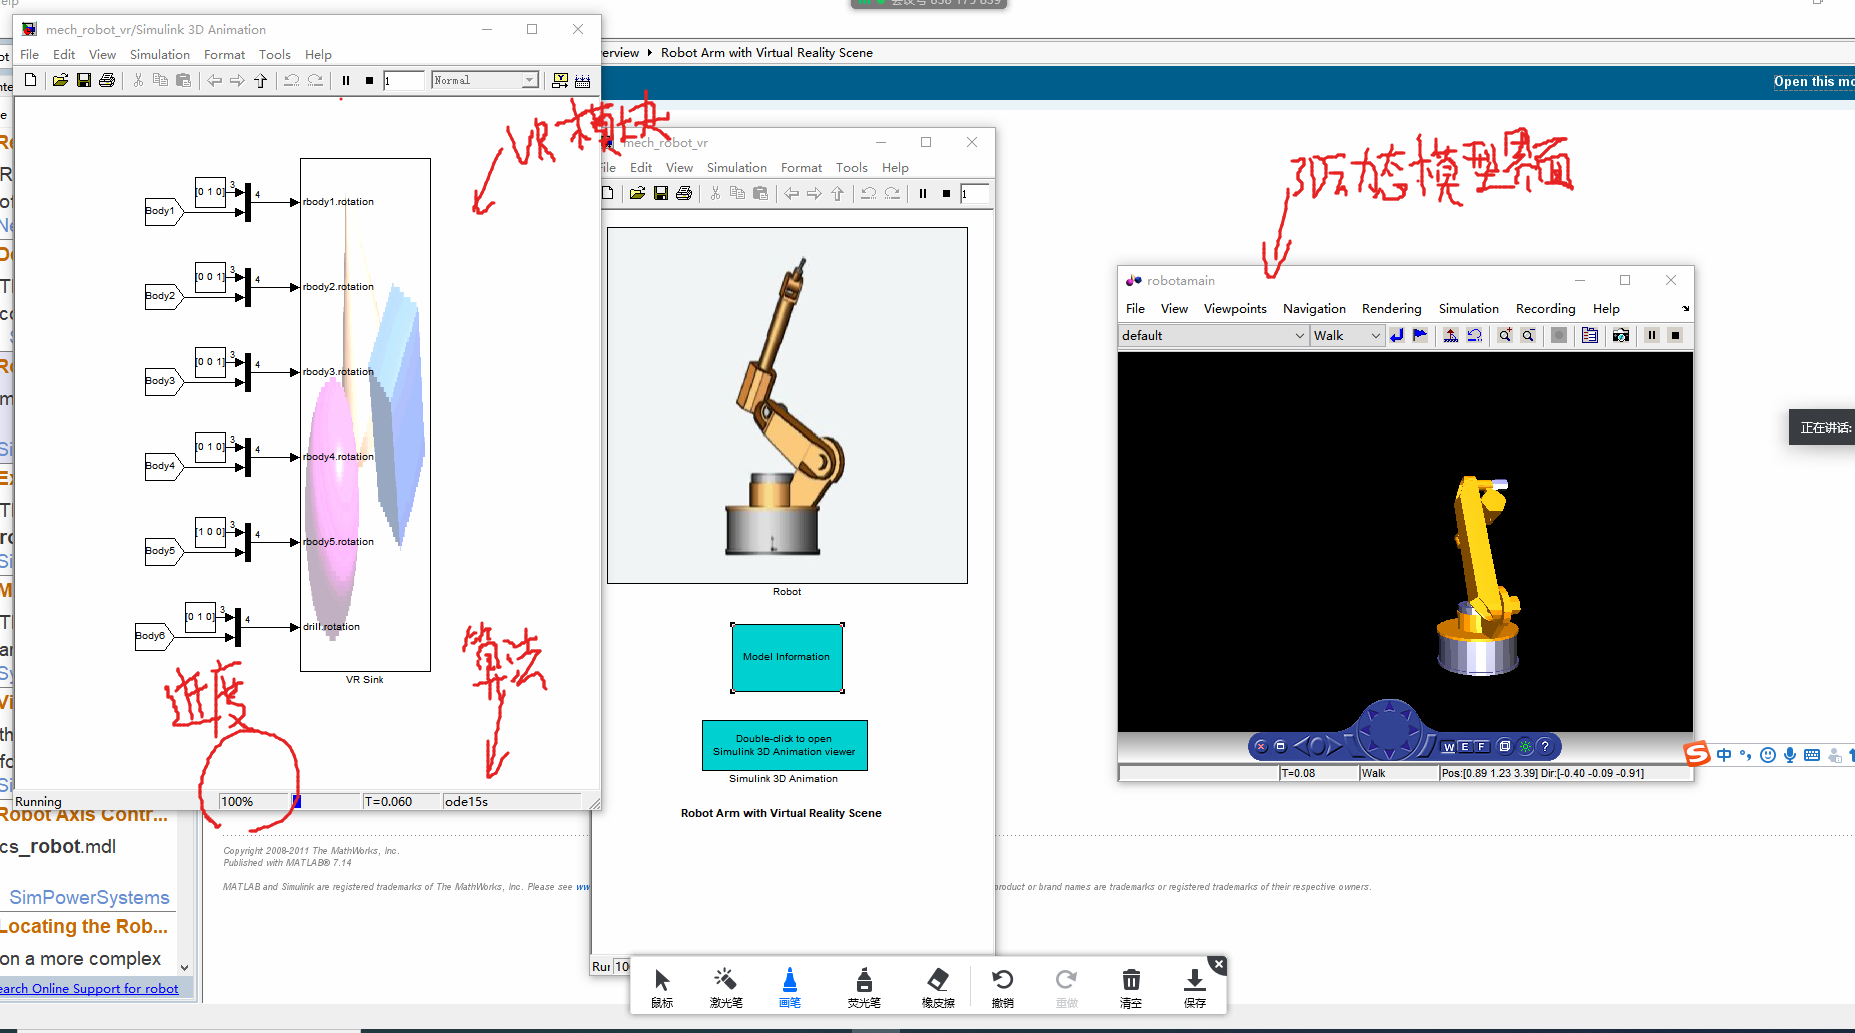The width and height of the screenshot is (1855, 1033).
Task: Toggle the highlighter tool (荧光笔)
Action: click(x=864, y=986)
